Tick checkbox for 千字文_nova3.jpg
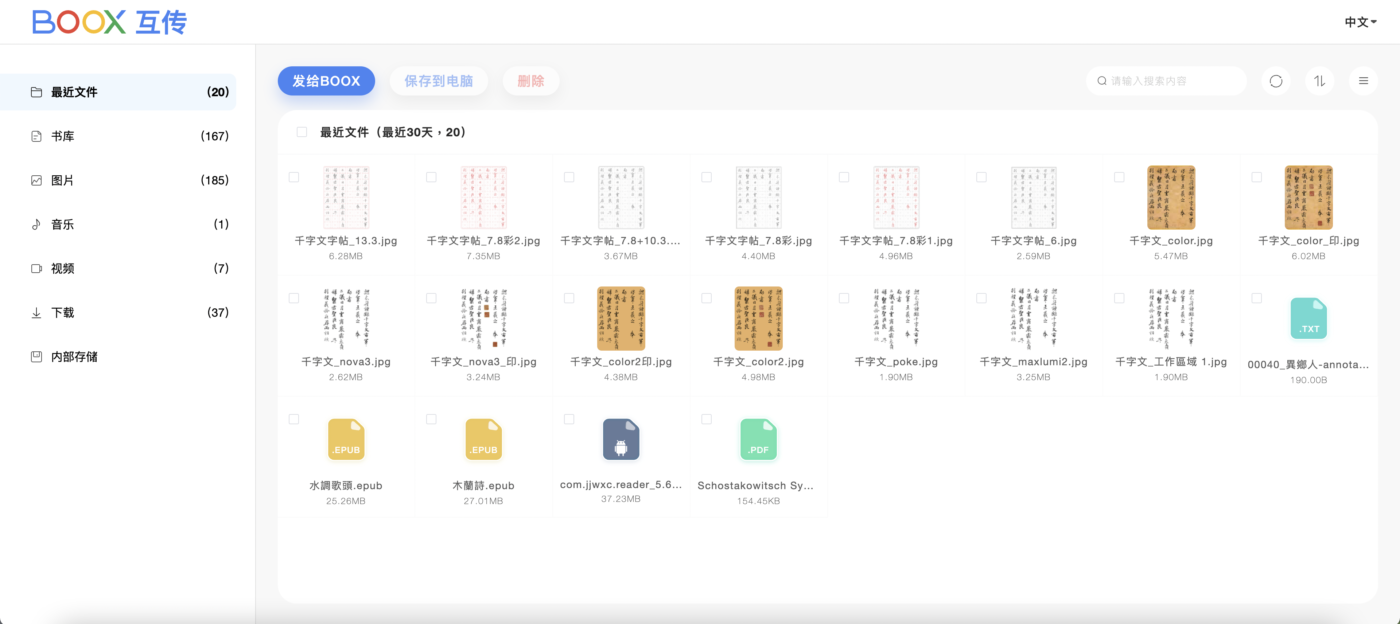Image resolution: width=1400 pixels, height=624 pixels. (x=294, y=298)
